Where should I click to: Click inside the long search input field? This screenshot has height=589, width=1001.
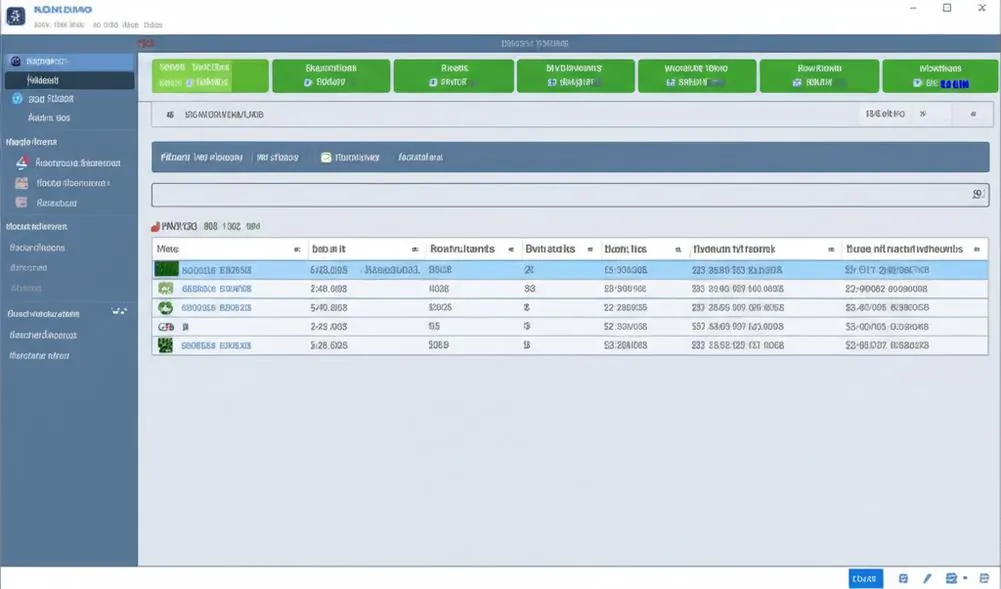570,195
